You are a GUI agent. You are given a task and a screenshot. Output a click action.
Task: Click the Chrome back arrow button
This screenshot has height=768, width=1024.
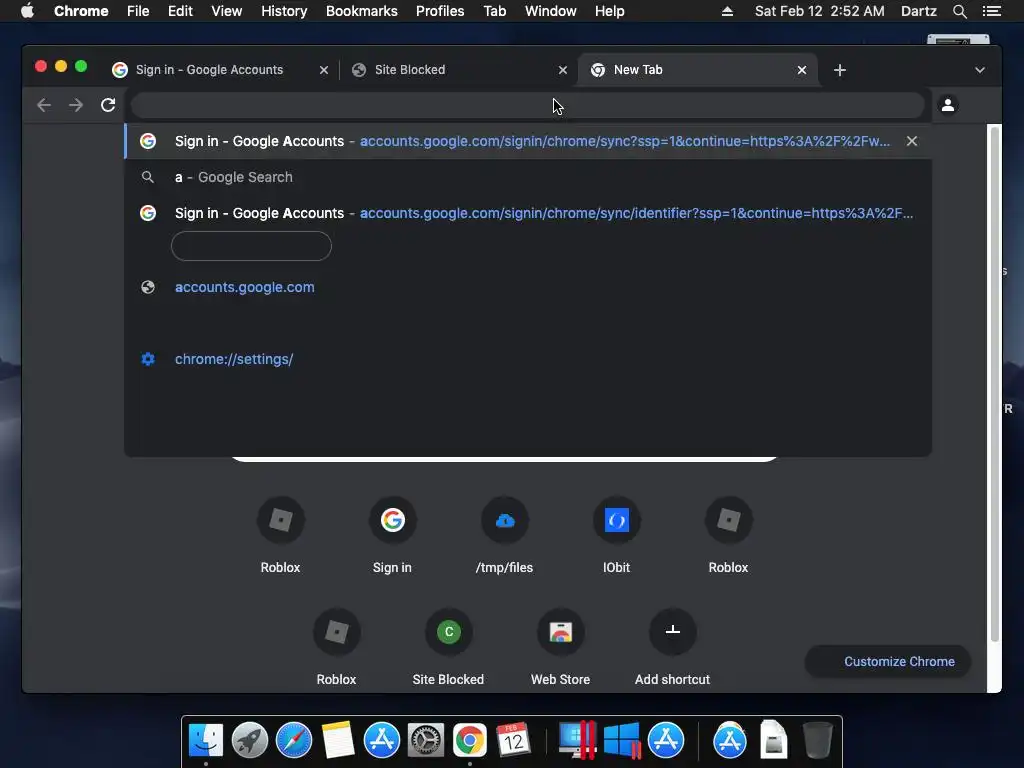point(44,105)
